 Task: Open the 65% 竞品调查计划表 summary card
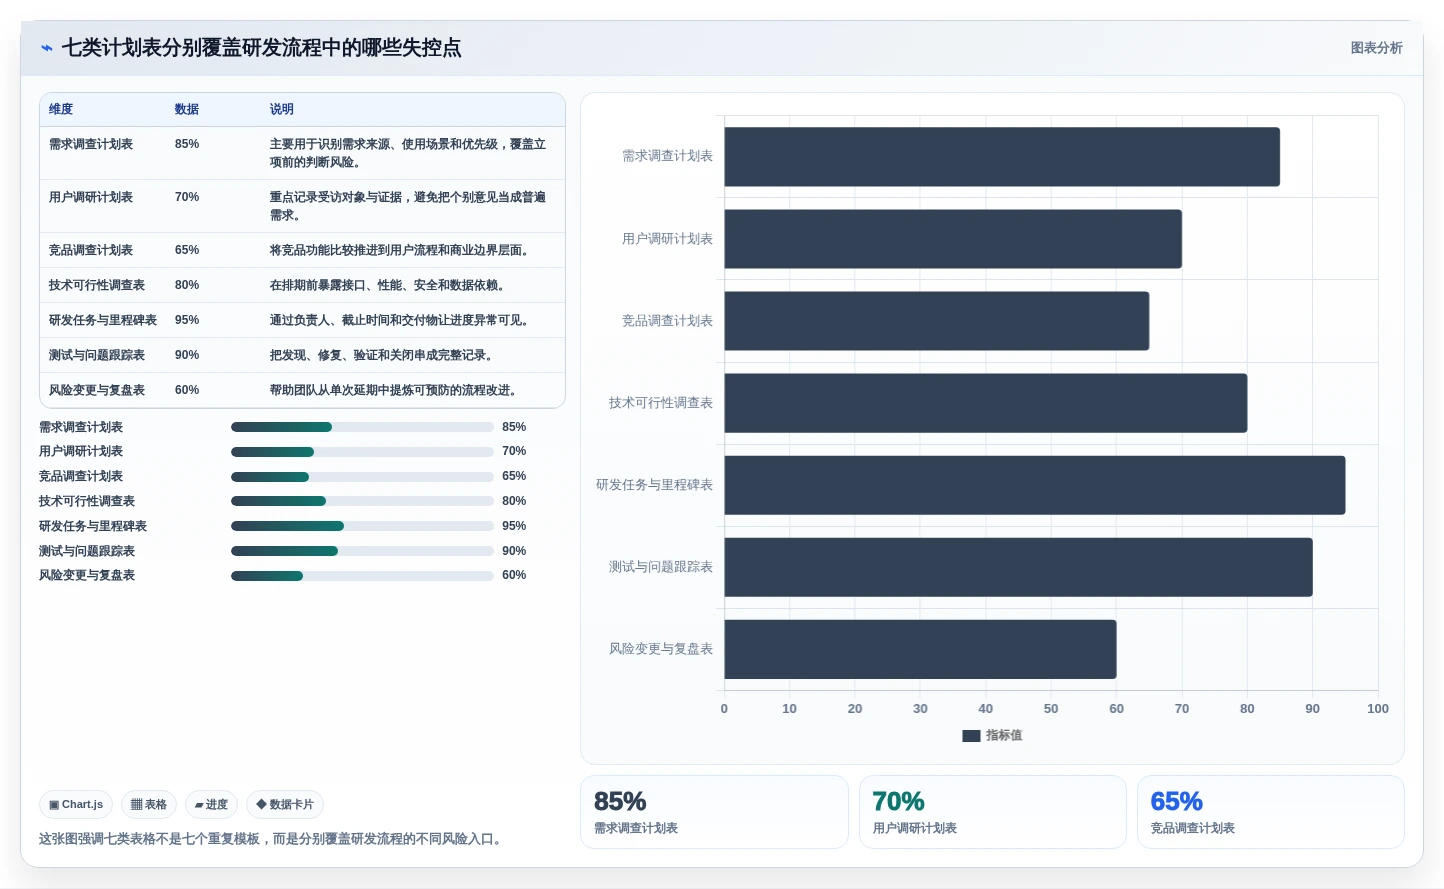coord(1271,812)
